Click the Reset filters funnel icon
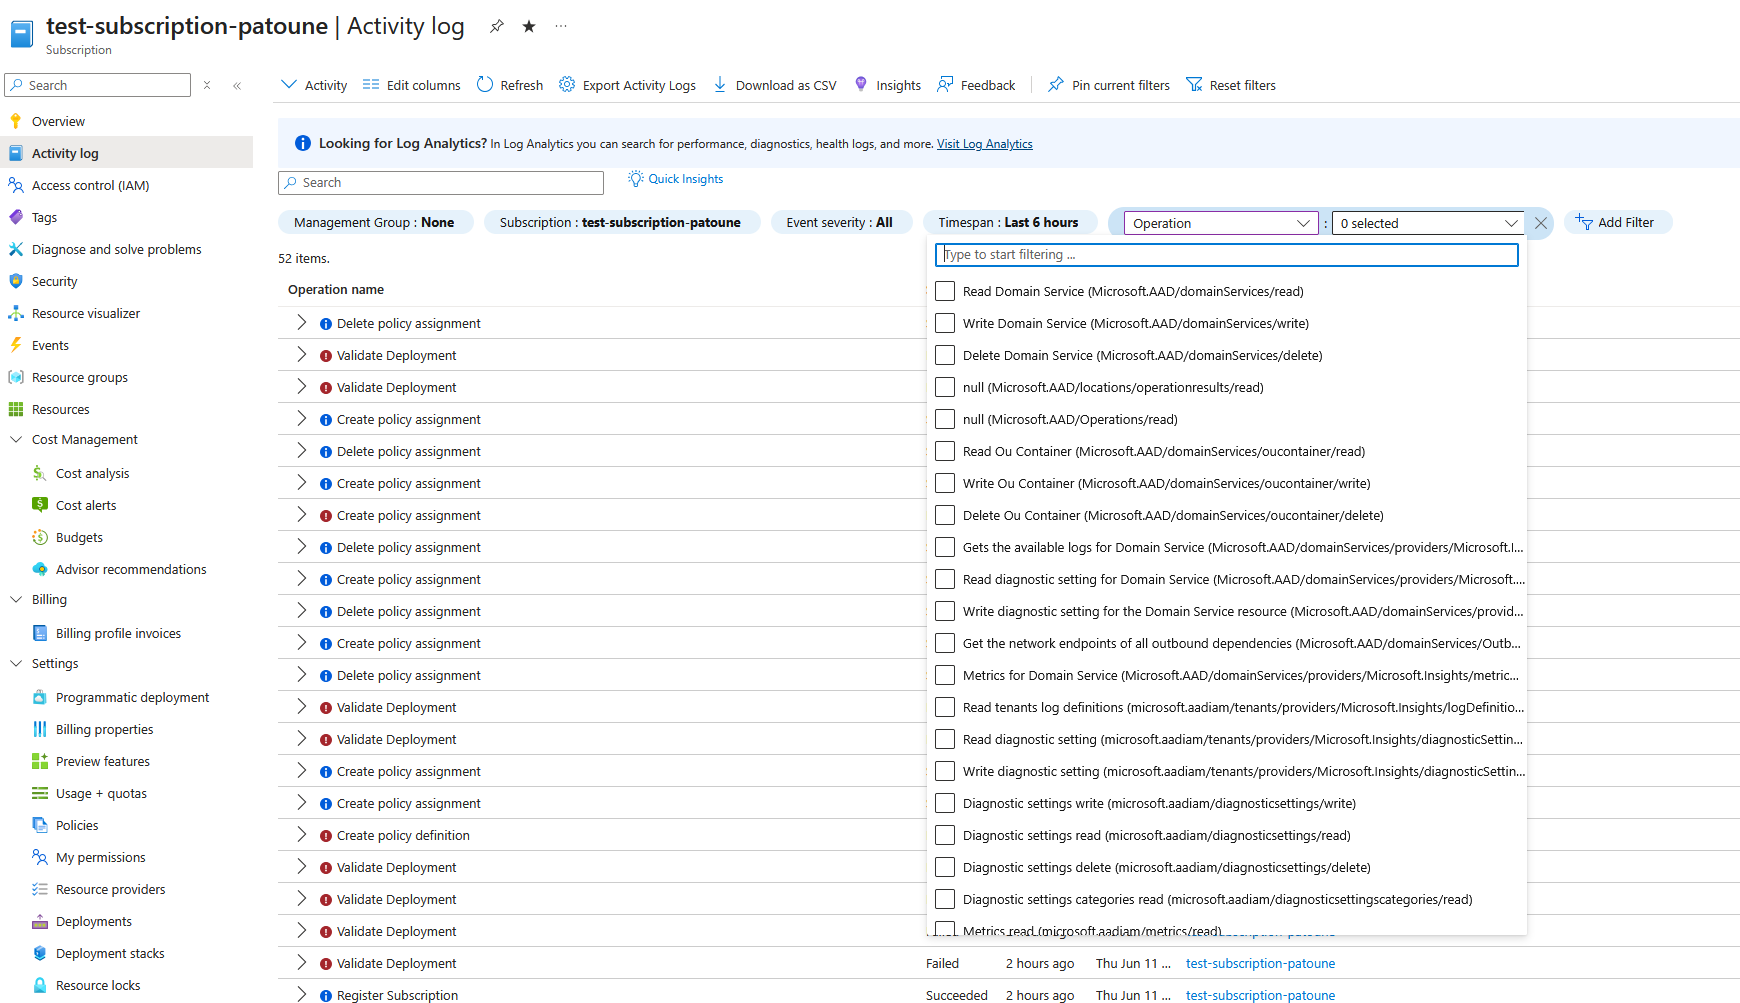Viewport: 1740px width, 1003px height. click(x=1194, y=85)
